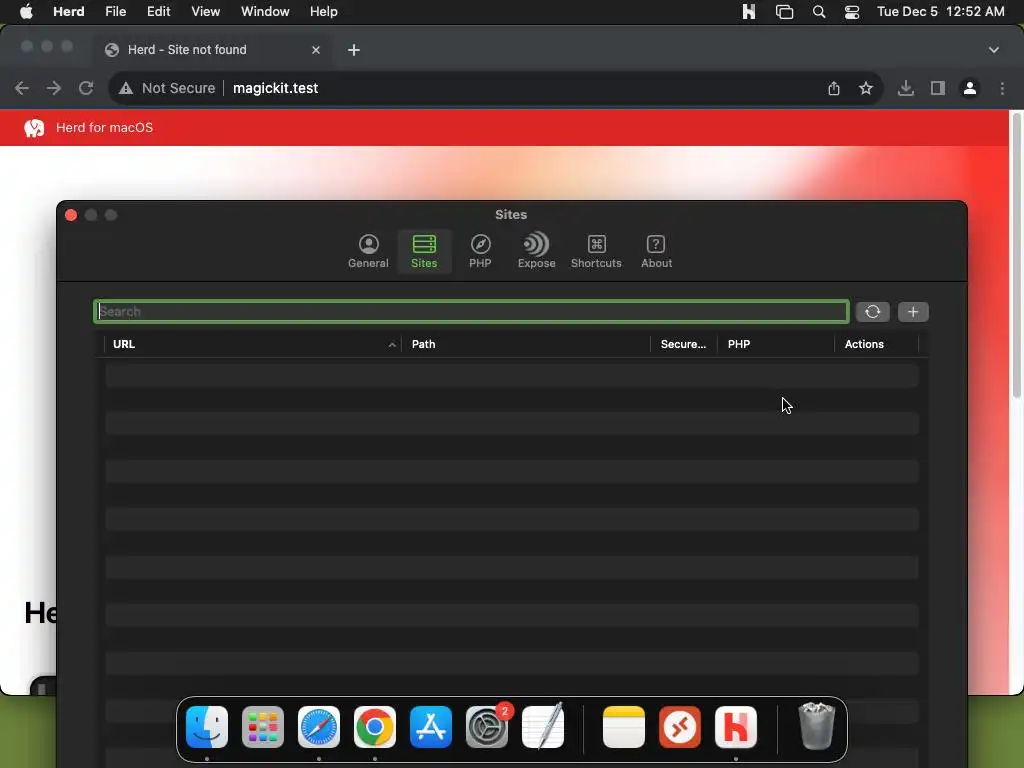This screenshot has height=768, width=1024.
Task: Open the File menu
Action: tap(116, 12)
